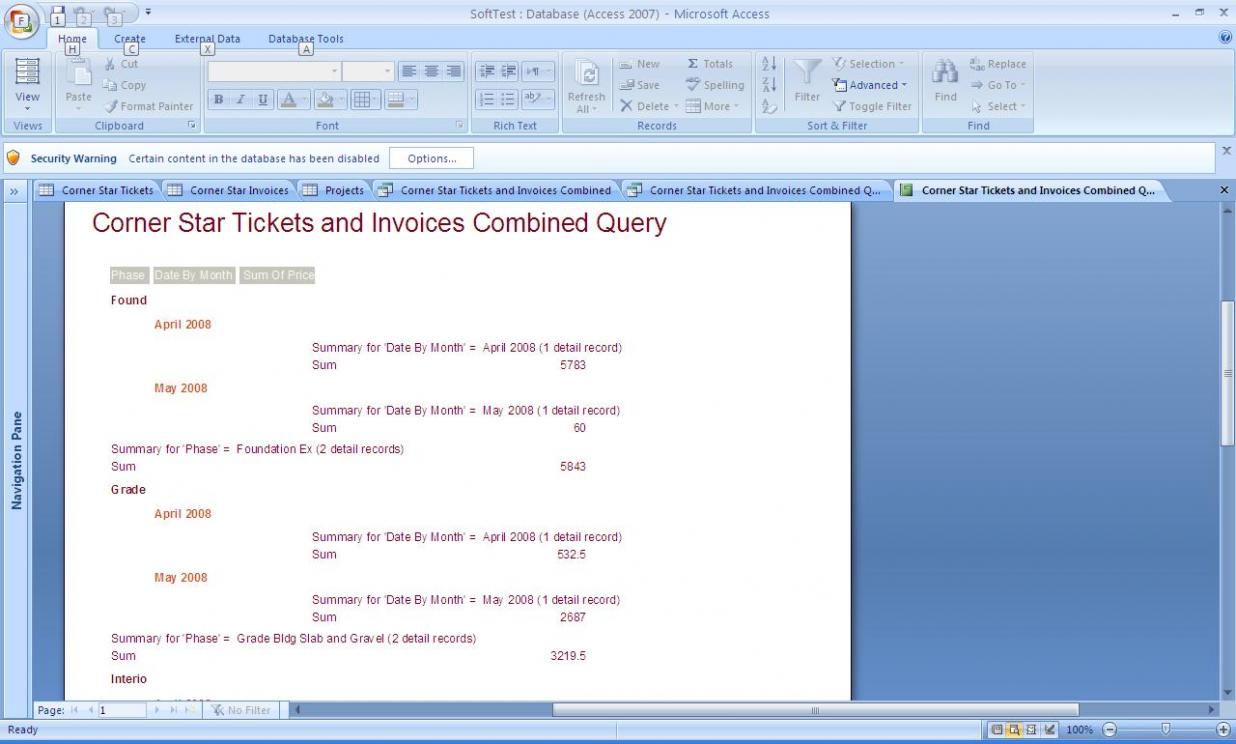This screenshot has height=744, width=1236.
Task: Apply numbered list formatting
Action: coord(486,99)
